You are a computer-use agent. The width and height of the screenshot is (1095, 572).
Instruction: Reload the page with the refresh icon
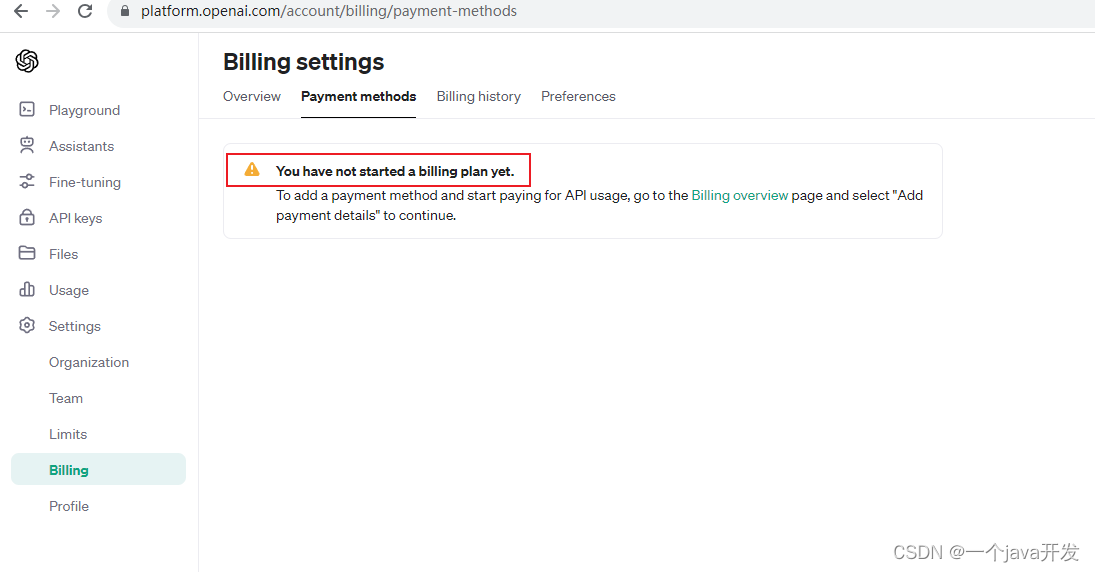click(x=85, y=11)
